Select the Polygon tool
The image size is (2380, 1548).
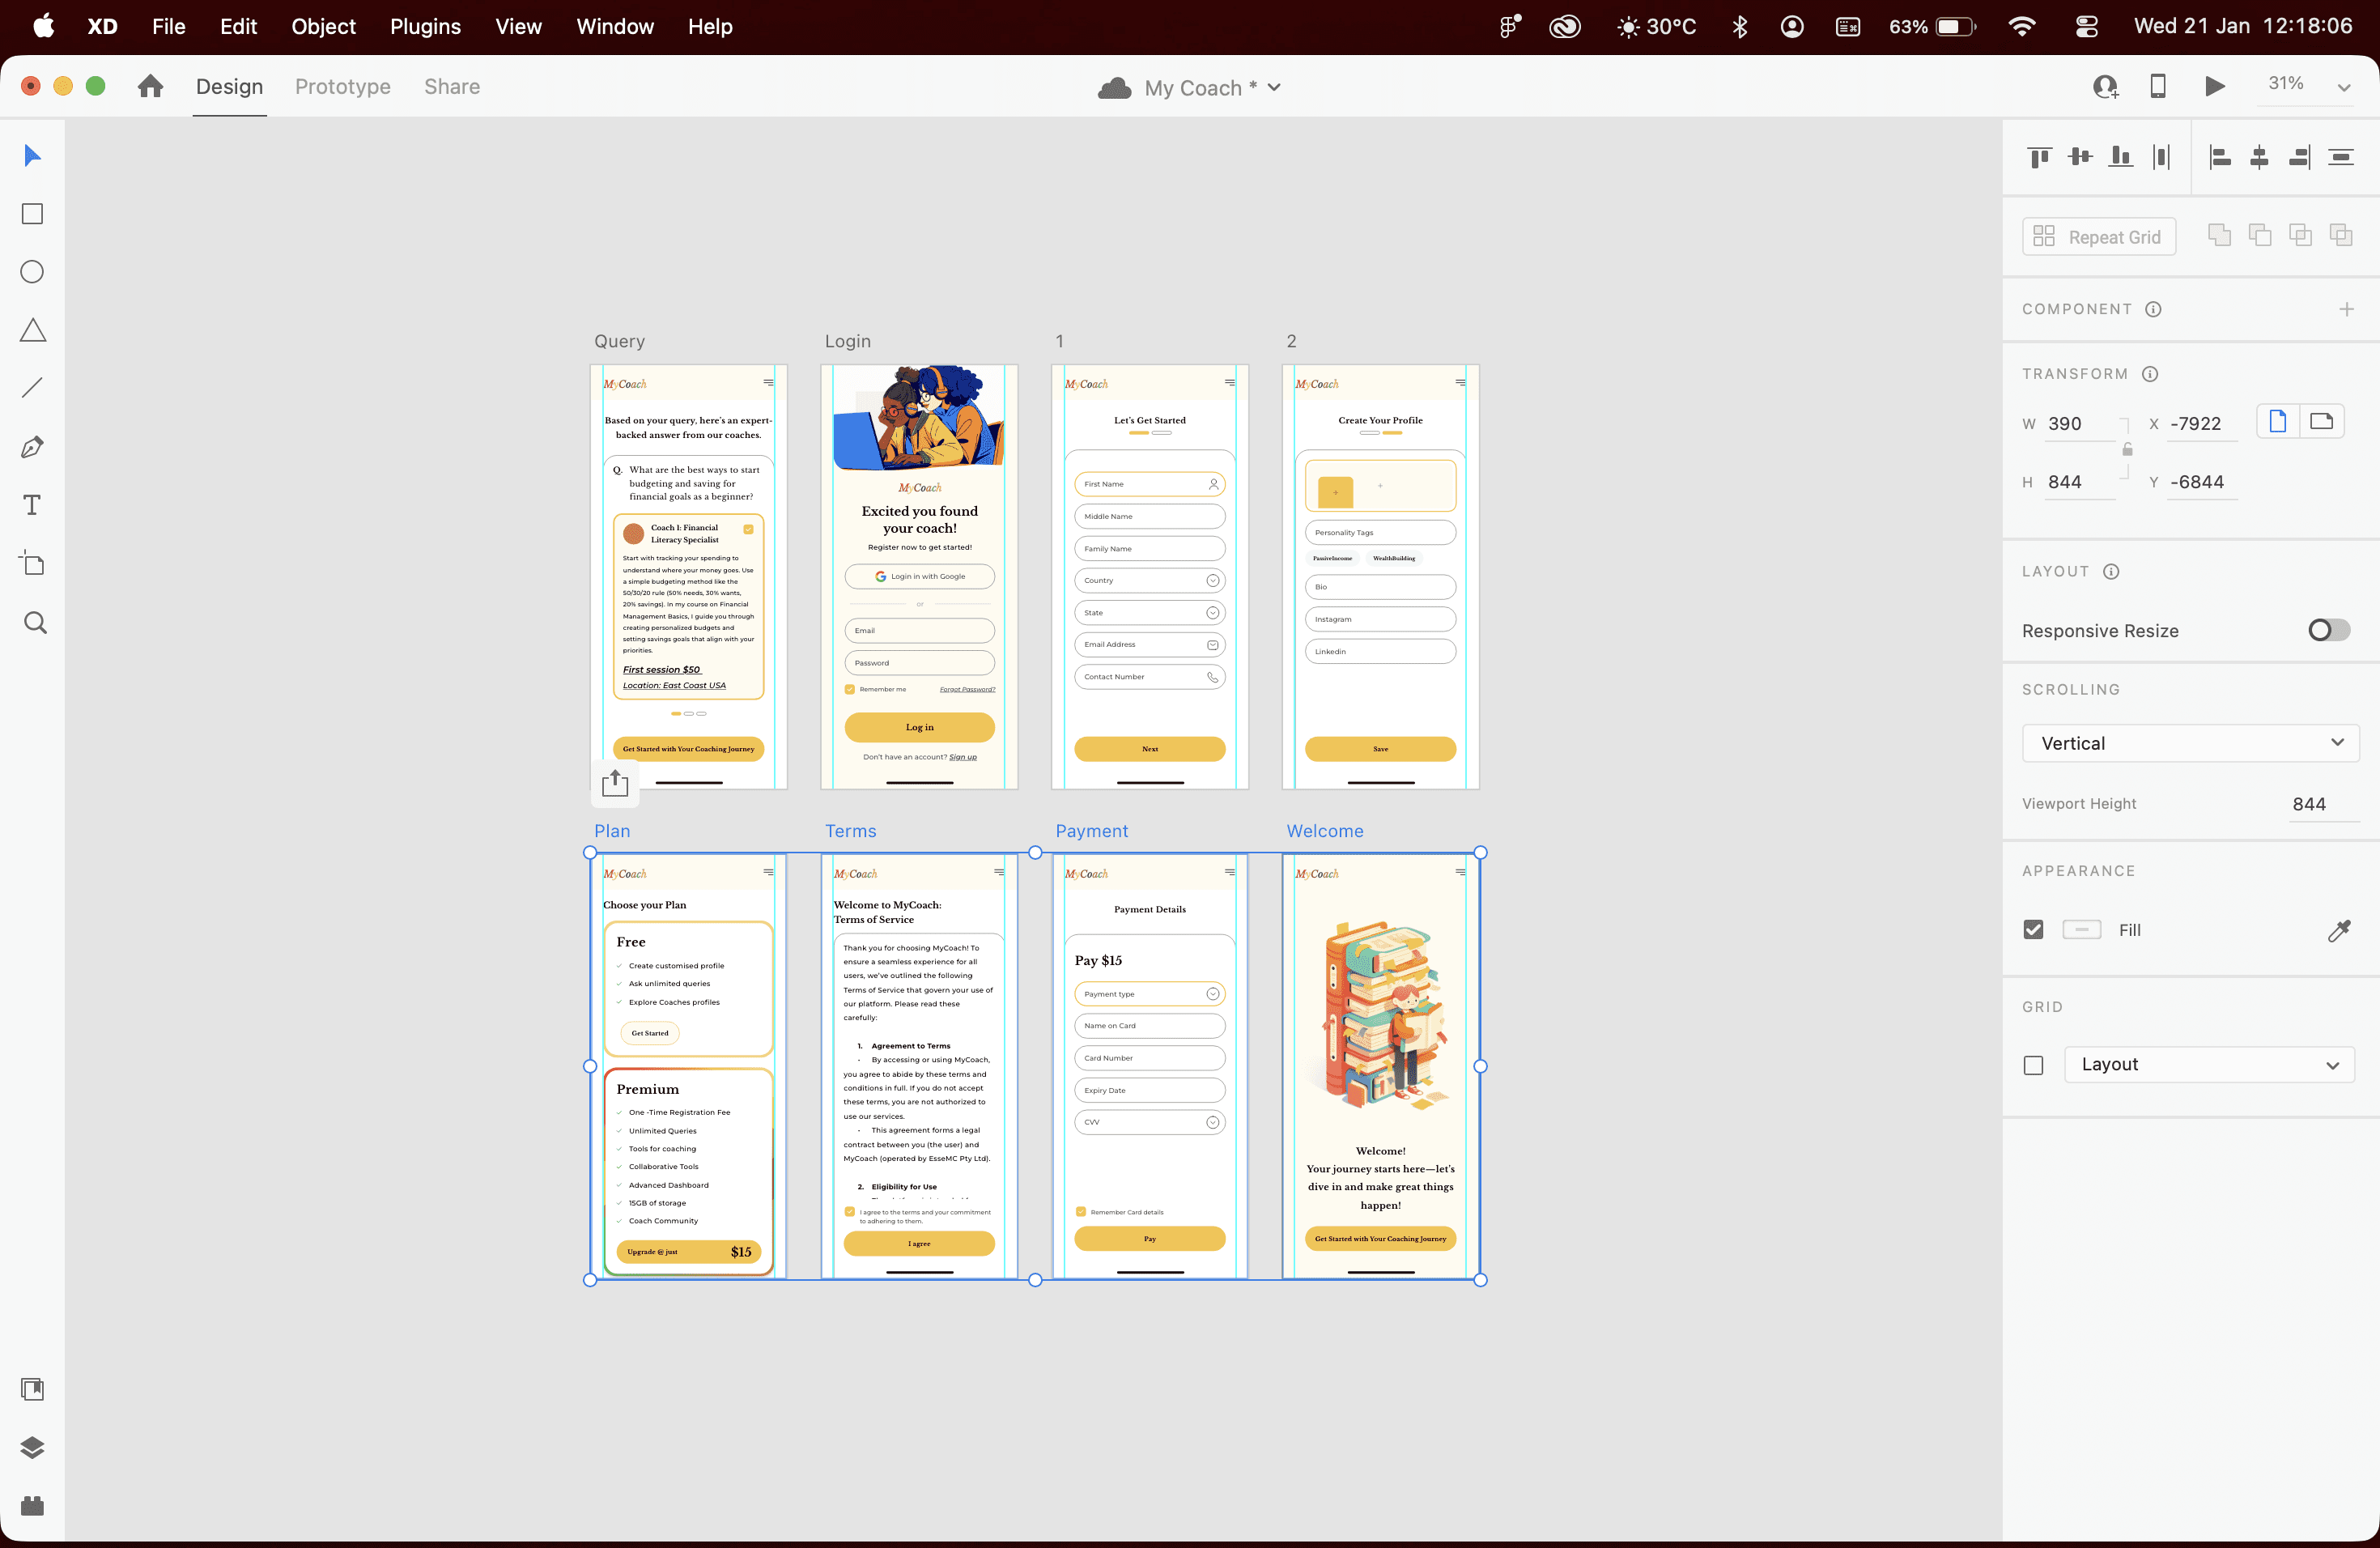tap(32, 330)
